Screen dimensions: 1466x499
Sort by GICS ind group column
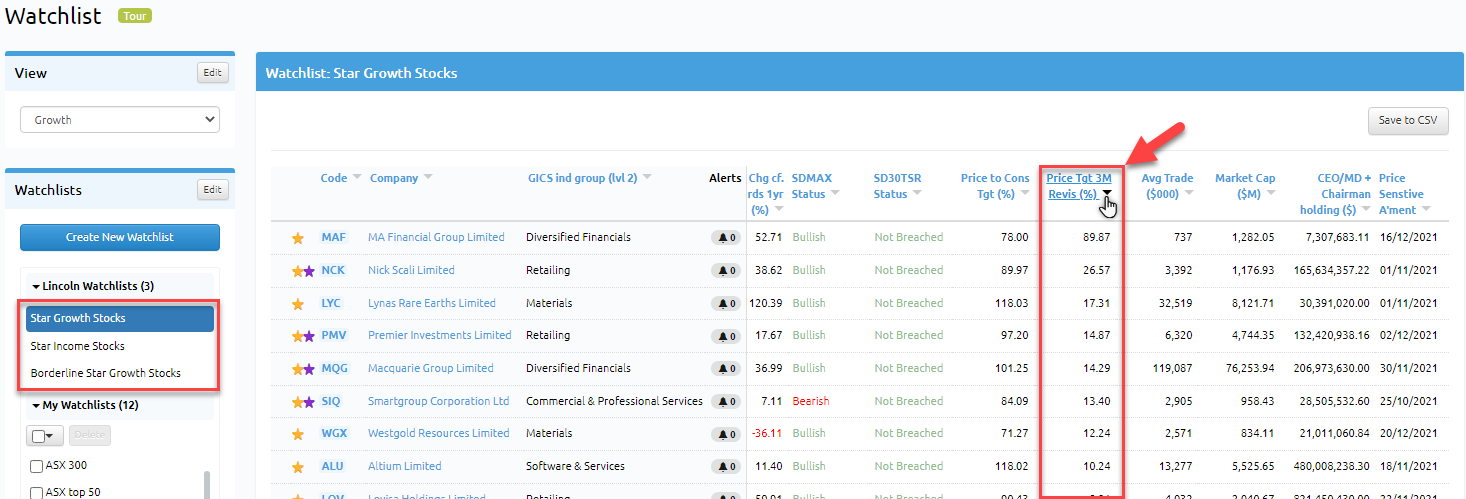[590, 178]
